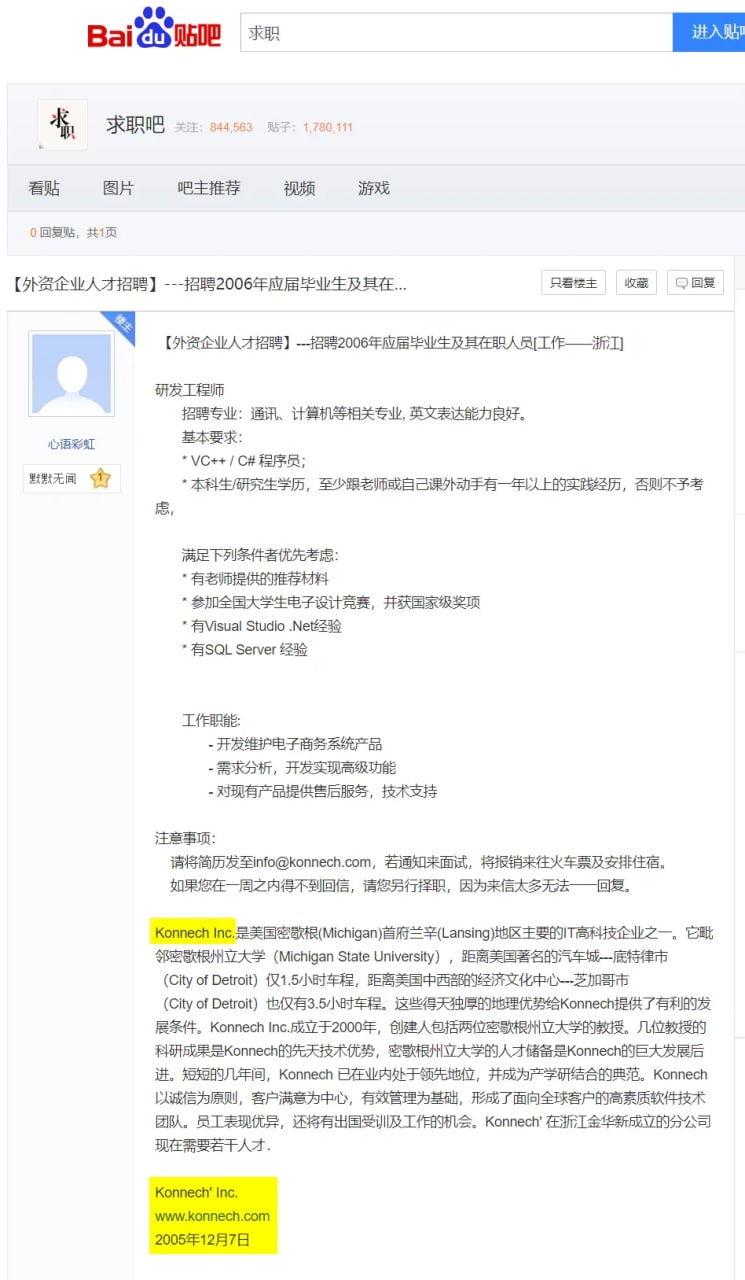745x1280 pixels.
Task: Click the www.konnech.com URL text
Action: click(x=212, y=1217)
